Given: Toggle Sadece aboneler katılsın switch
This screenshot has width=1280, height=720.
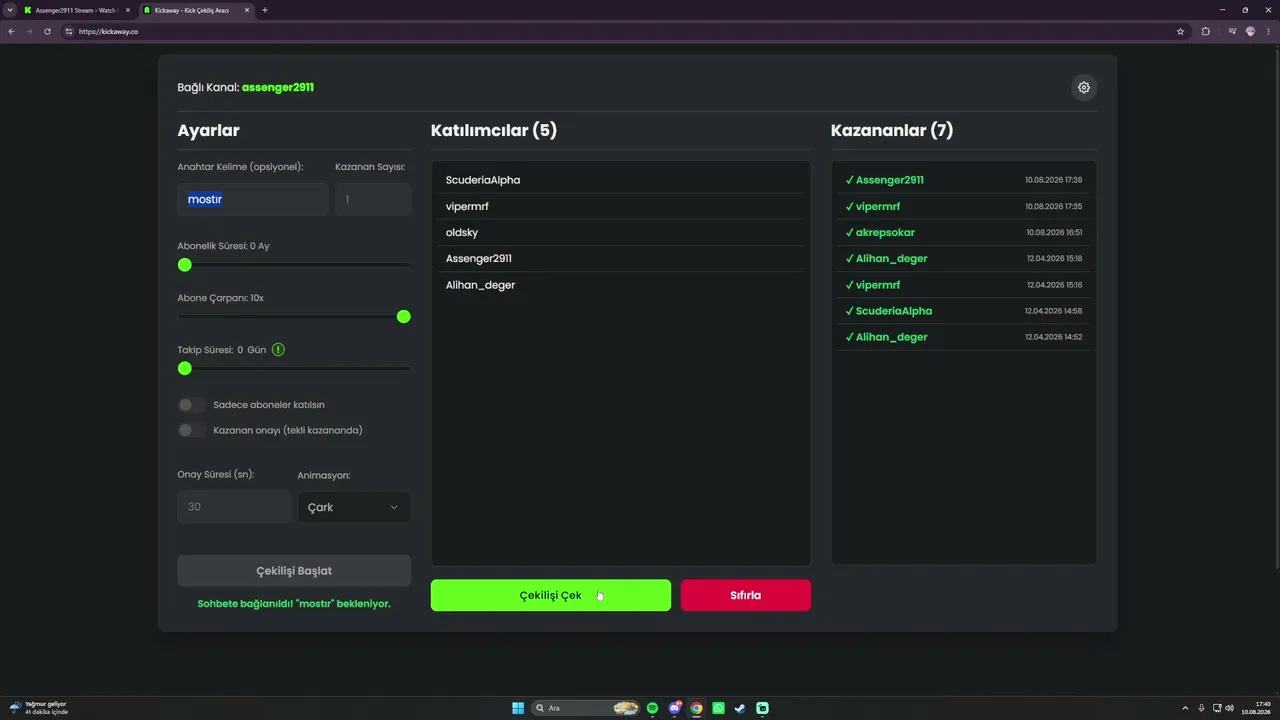Looking at the screenshot, I should pyautogui.click(x=191, y=405).
